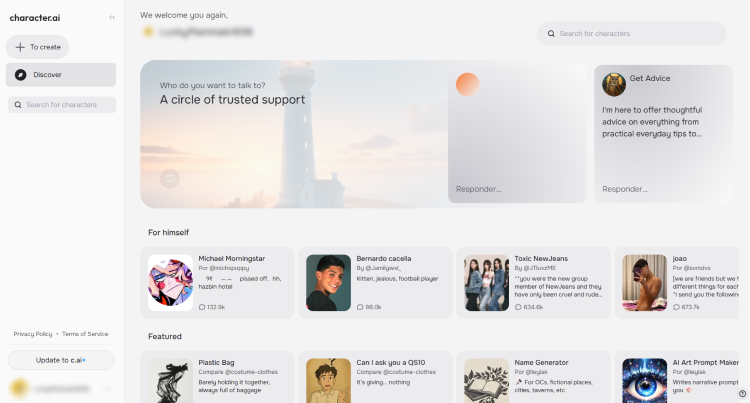Click the Get Advice owl avatar
Image resolution: width=750 pixels, height=403 pixels.
tap(614, 85)
